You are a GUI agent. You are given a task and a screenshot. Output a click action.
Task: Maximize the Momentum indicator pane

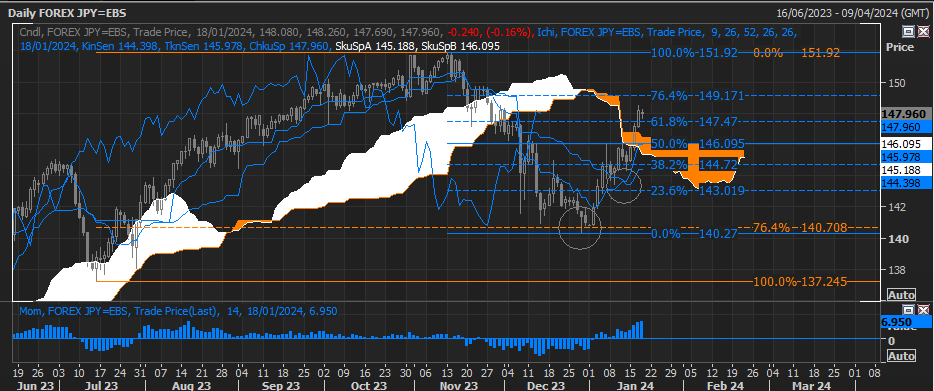908,309
